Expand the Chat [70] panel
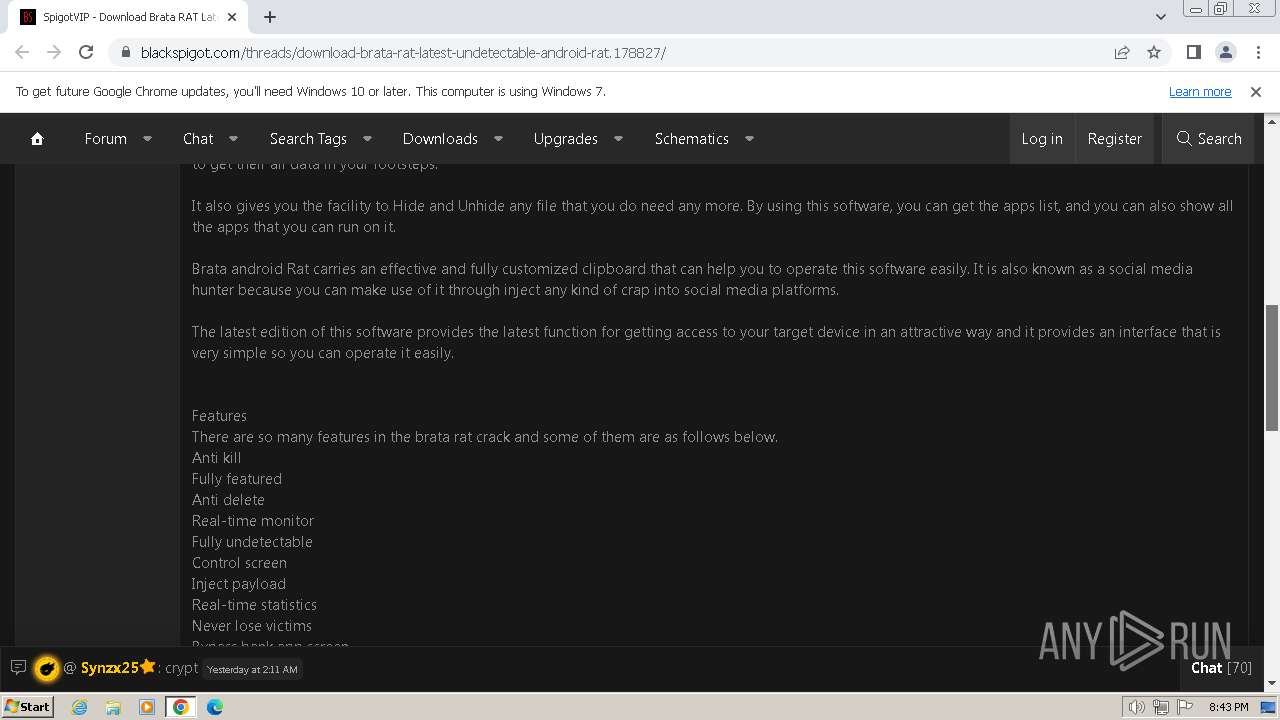The height and width of the screenshot is (720, 1280). click(x=1221, y=667)
